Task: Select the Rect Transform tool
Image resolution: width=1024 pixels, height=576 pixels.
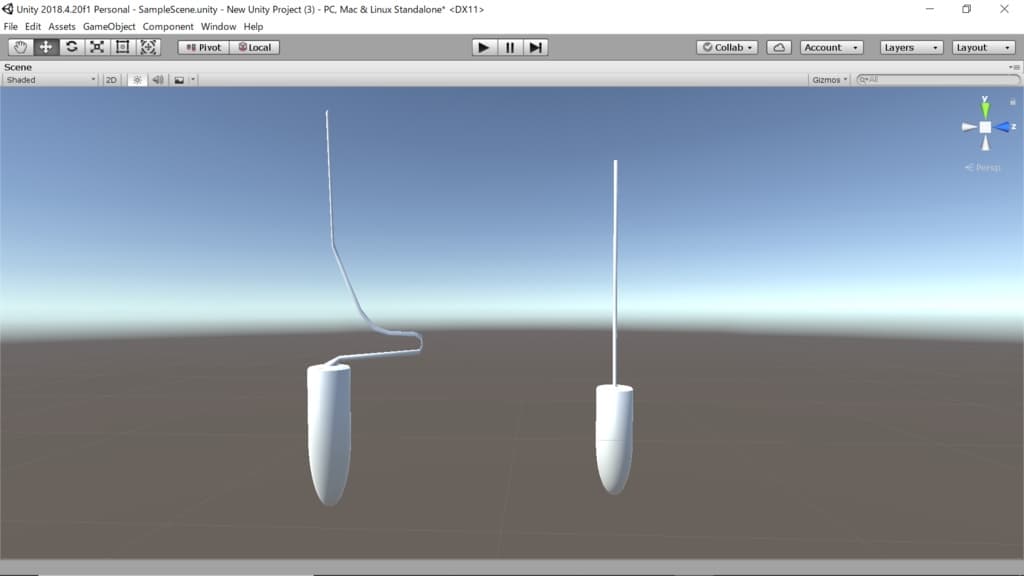Action: 122,47
